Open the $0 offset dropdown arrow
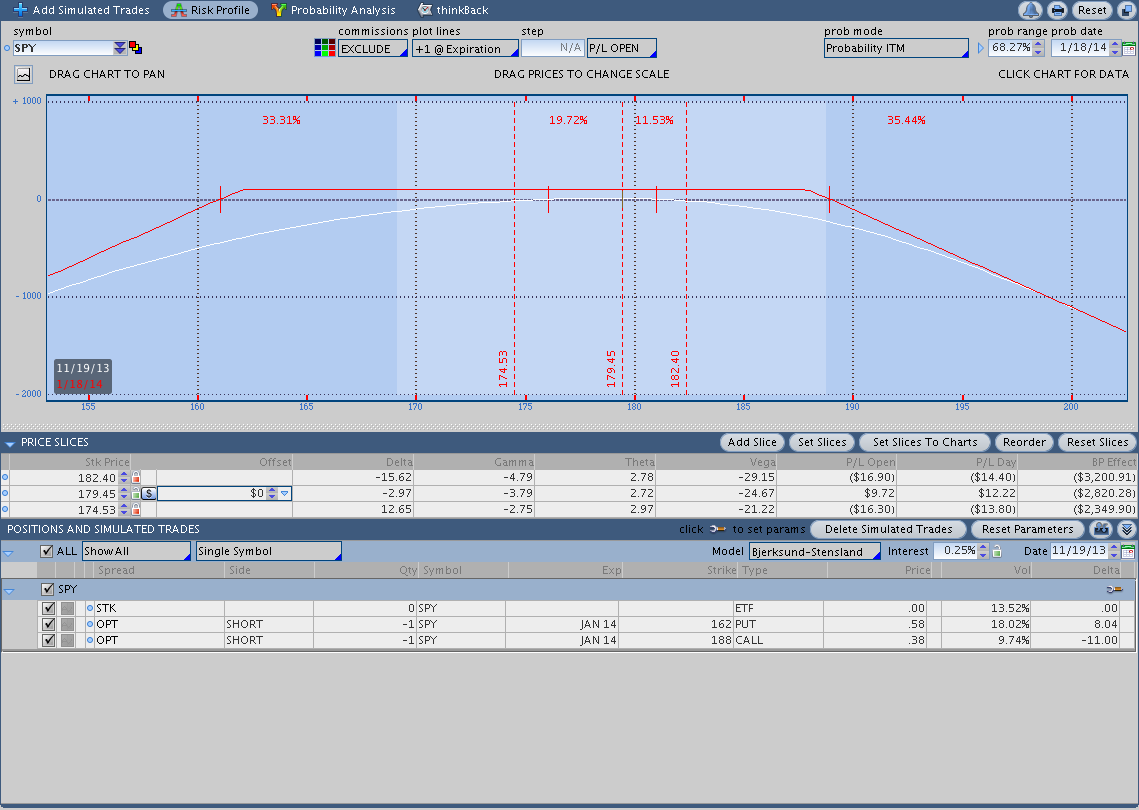 [x=285, y=493]
